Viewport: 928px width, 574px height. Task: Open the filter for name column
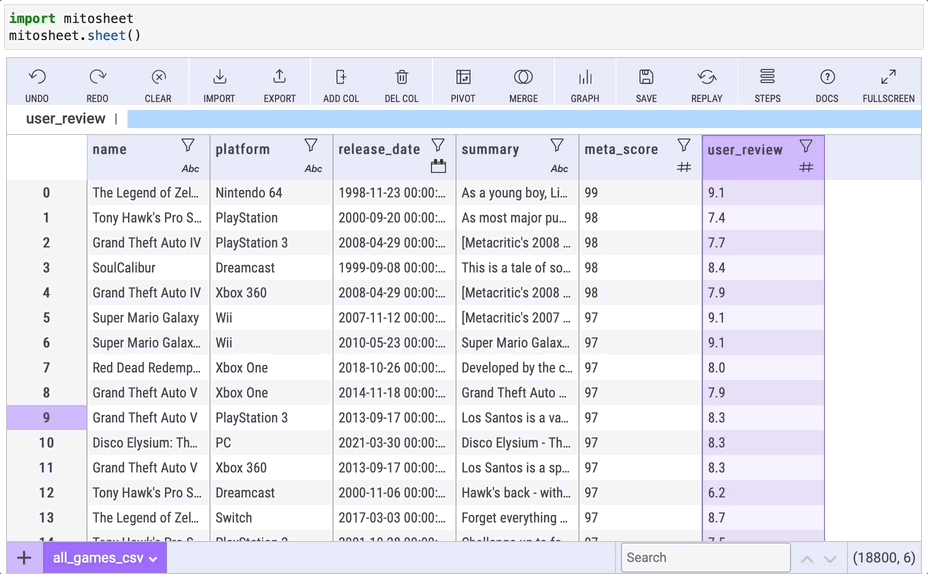click(x=188, y=146)
